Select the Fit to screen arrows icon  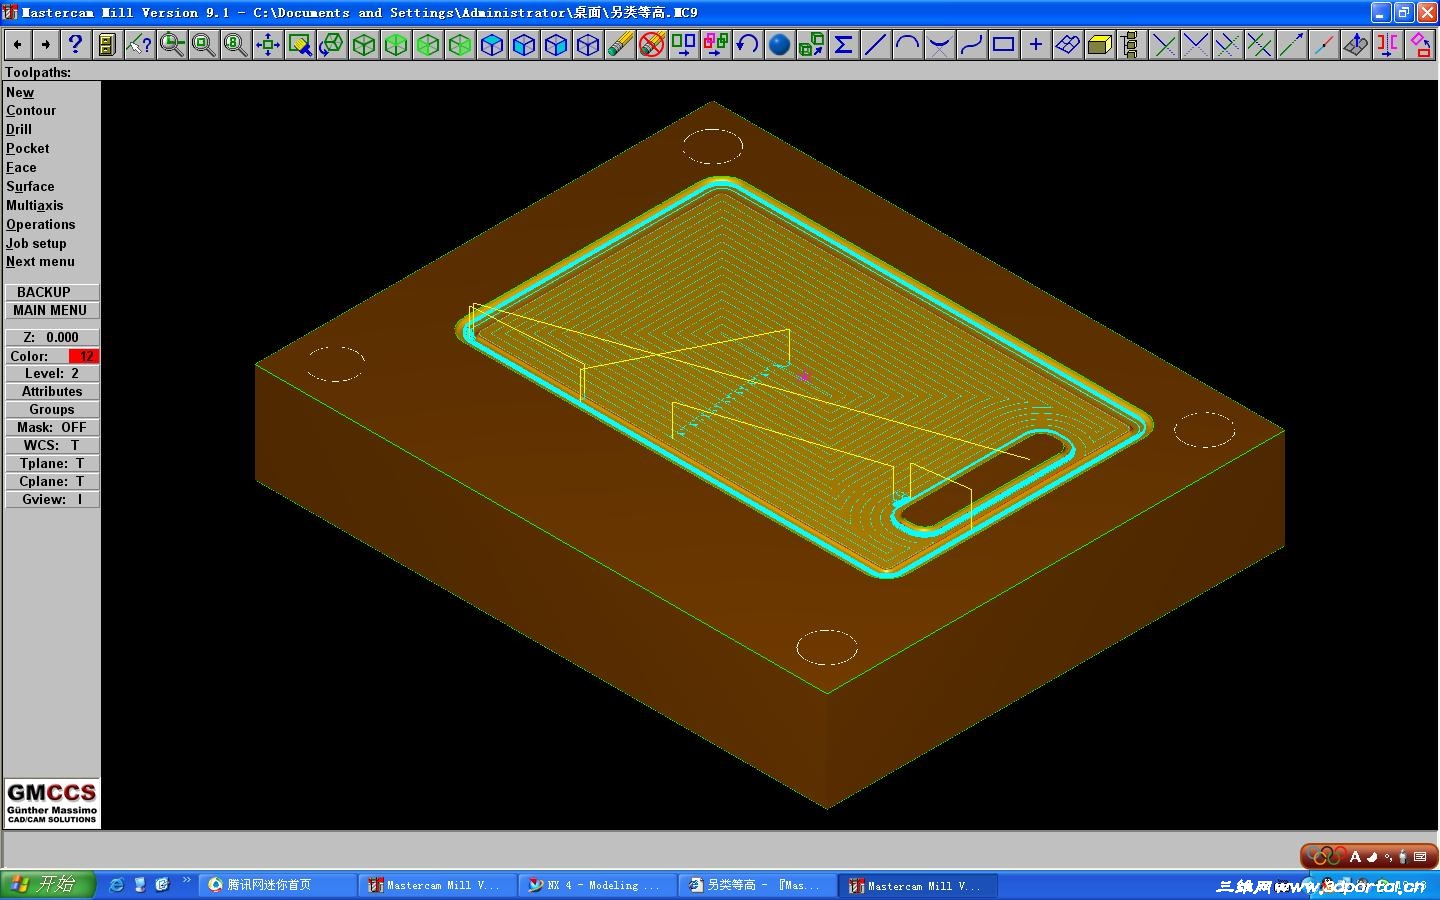point(267,44)
